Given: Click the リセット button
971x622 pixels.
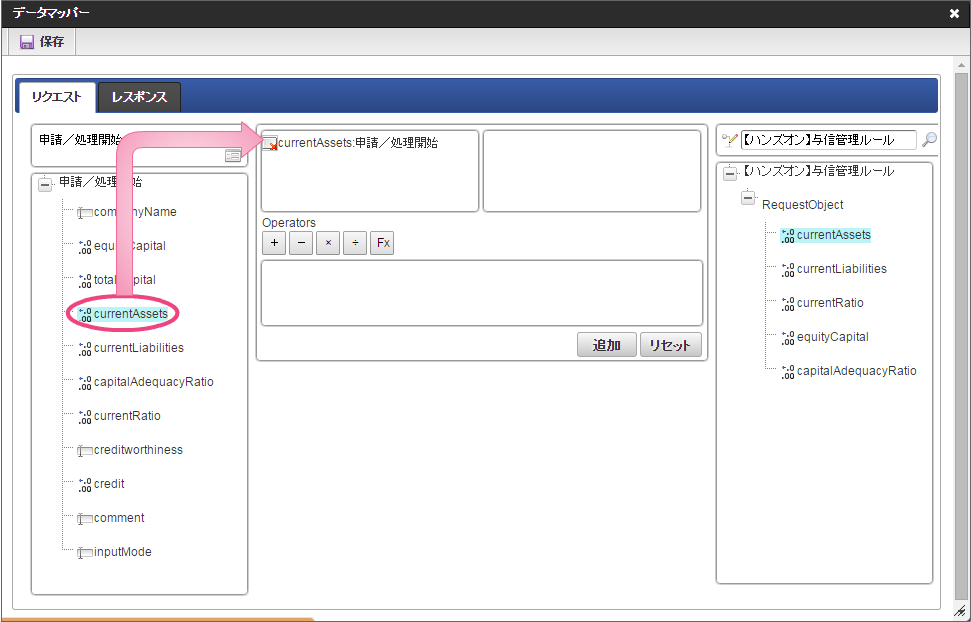Looking at the screenshot, I should click(671, 345).
